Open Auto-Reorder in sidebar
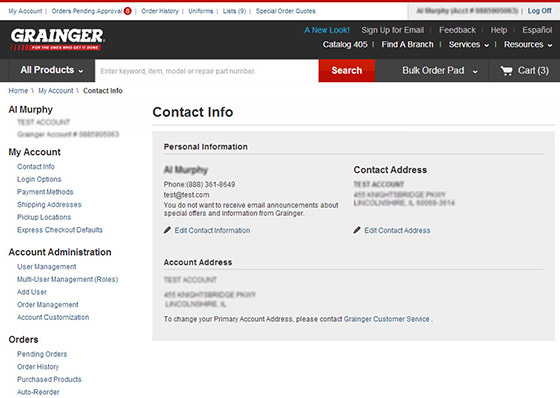 coord(38,392)
